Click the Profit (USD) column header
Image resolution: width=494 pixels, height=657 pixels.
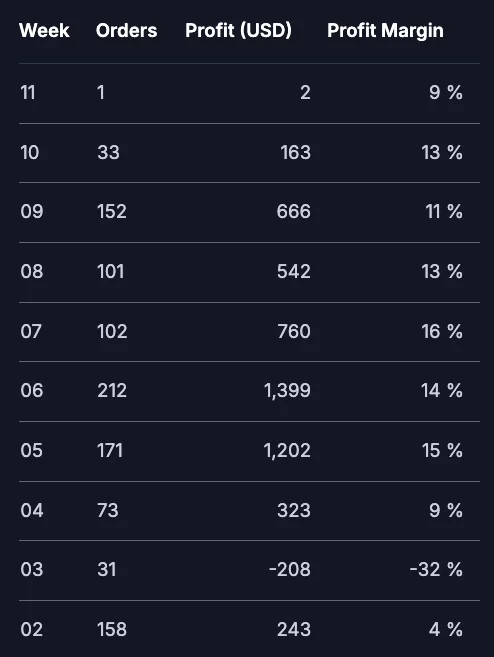coord(238,31)
